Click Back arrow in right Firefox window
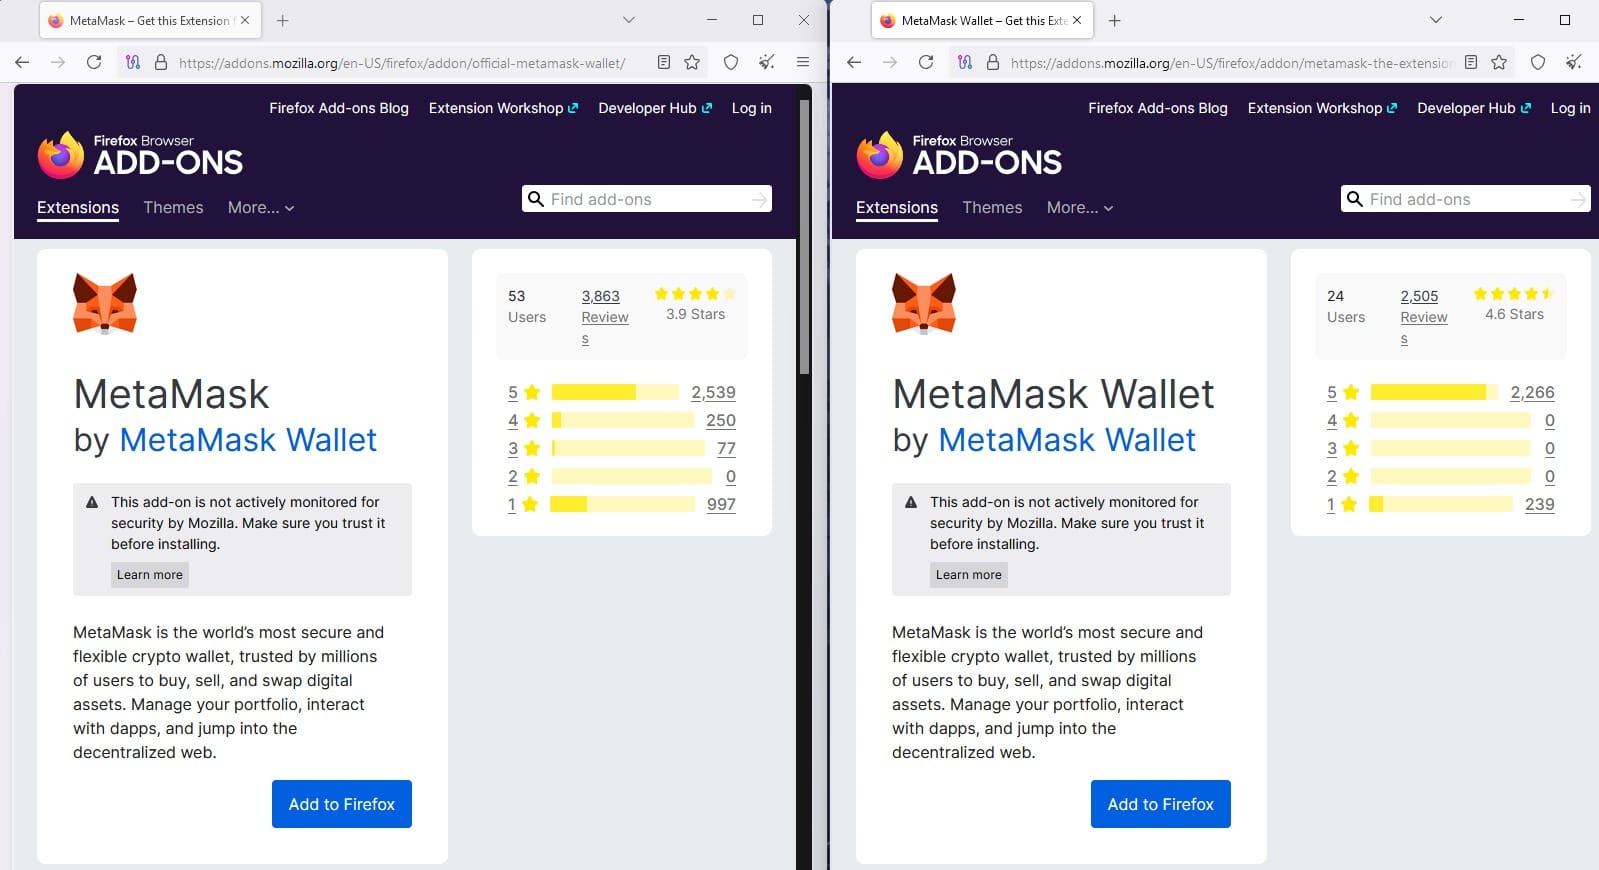Viewport: 1599px width, 870px height. 854,62
